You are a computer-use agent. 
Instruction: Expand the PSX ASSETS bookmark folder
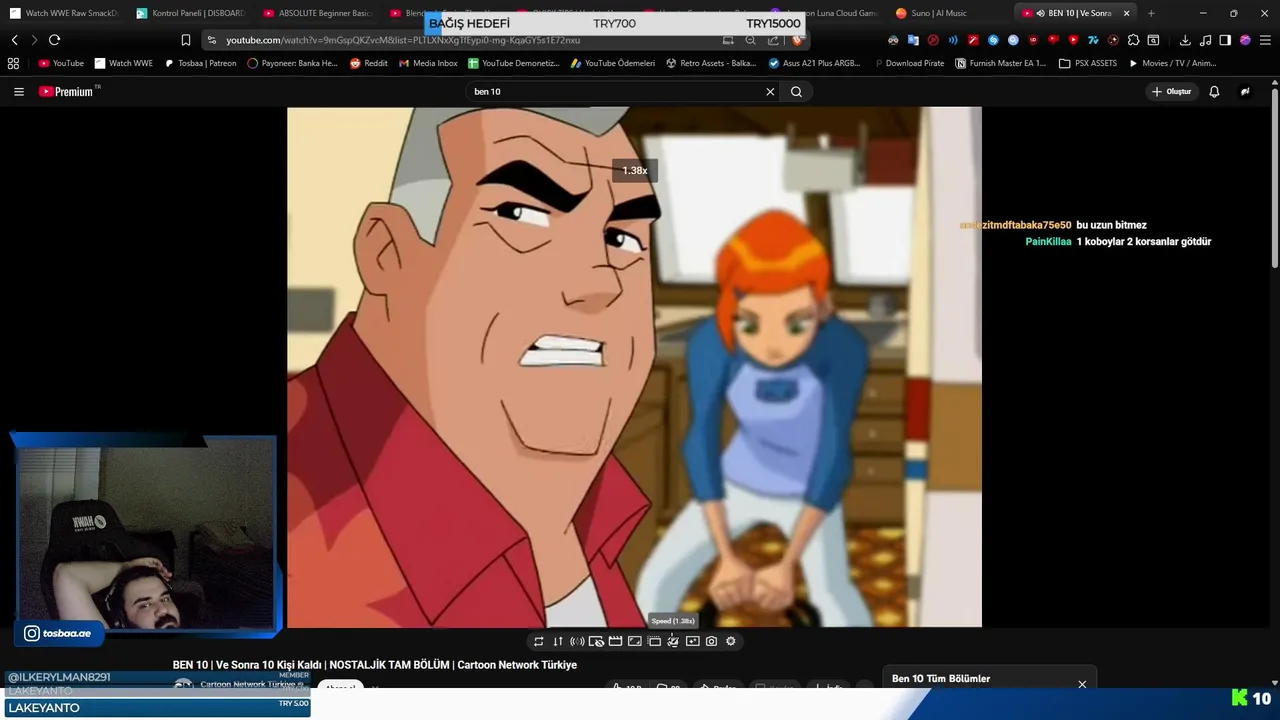(x=1088, y=63)
